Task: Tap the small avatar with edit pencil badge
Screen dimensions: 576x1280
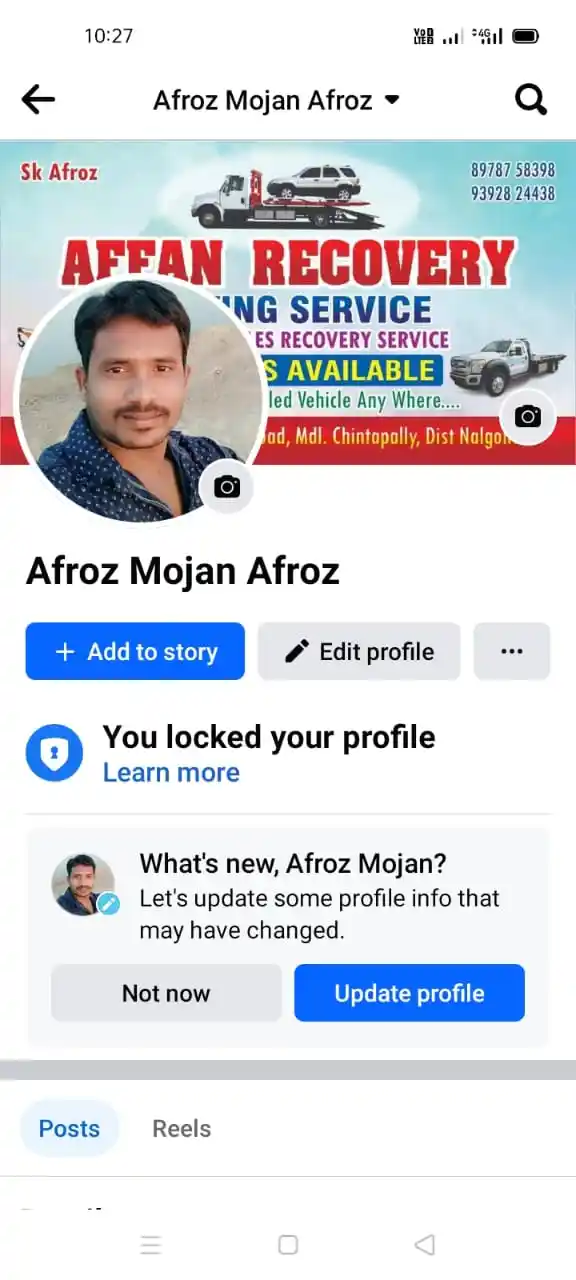Action: (x=85, y=885)
